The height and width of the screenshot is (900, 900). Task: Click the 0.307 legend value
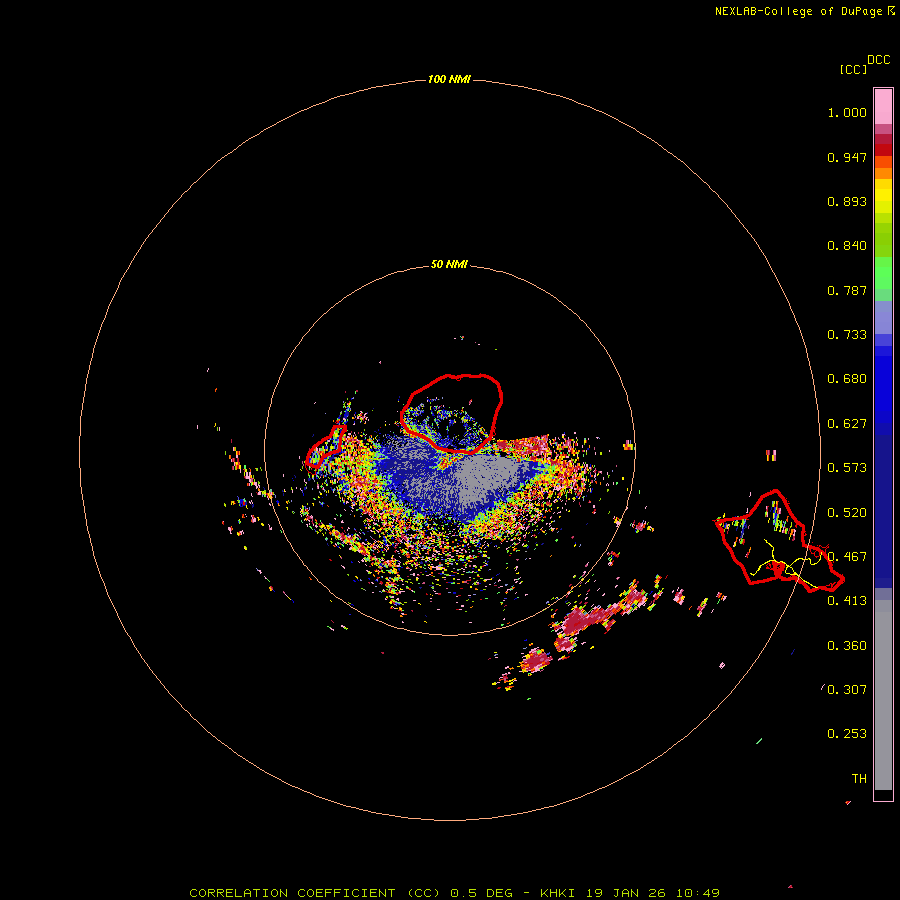tap(847, 690)
